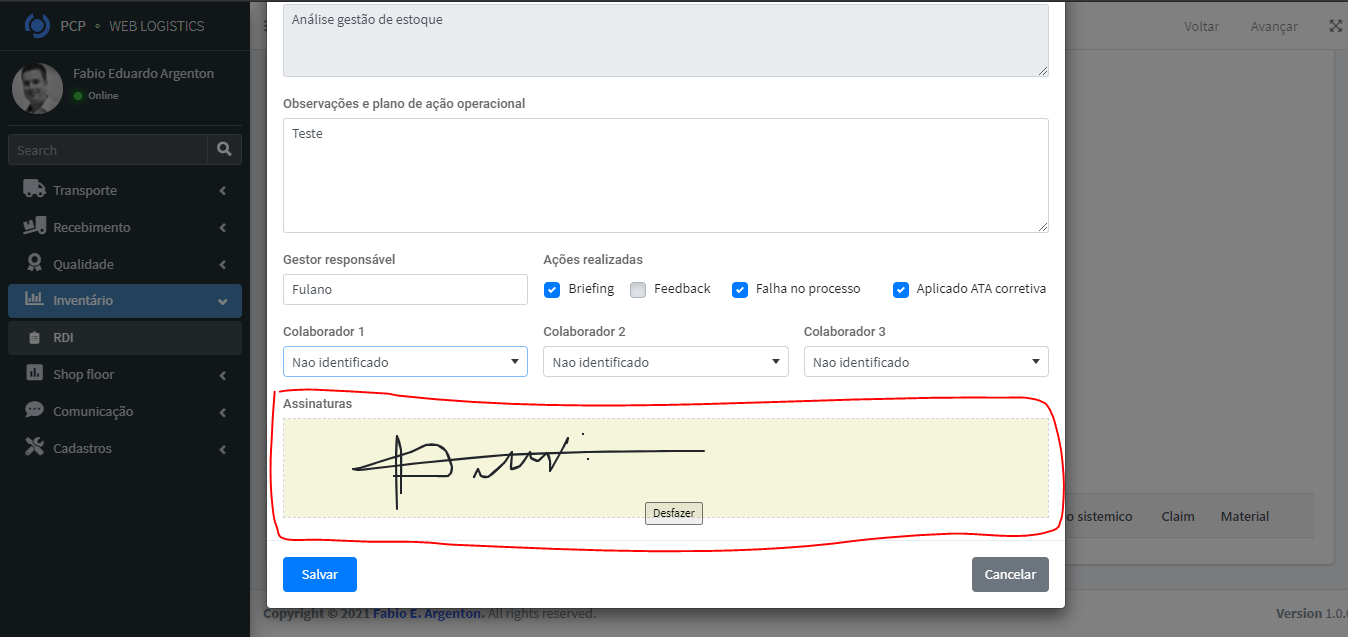Viewport: 1348px width, 637px height.
Task: Open the Colaborador 1 dropdown
Action: click(405, 362)
